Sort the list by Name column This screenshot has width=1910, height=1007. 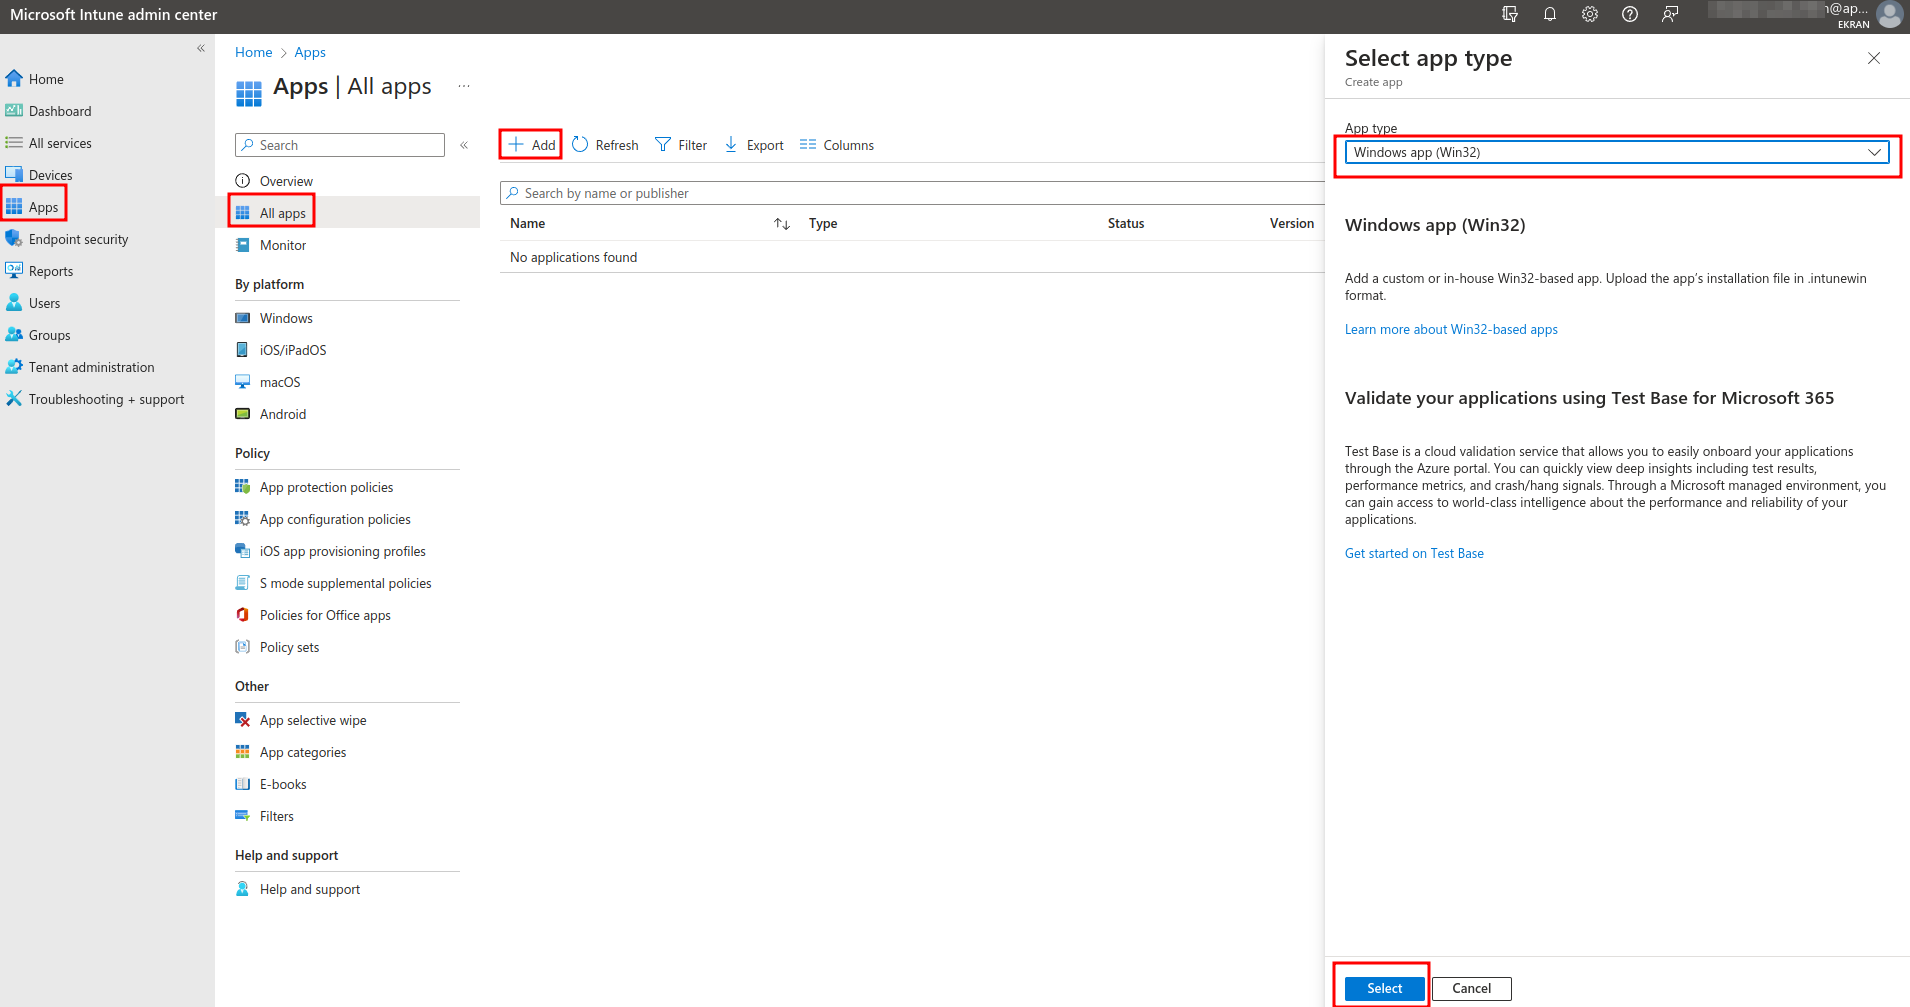pos(782,224)
